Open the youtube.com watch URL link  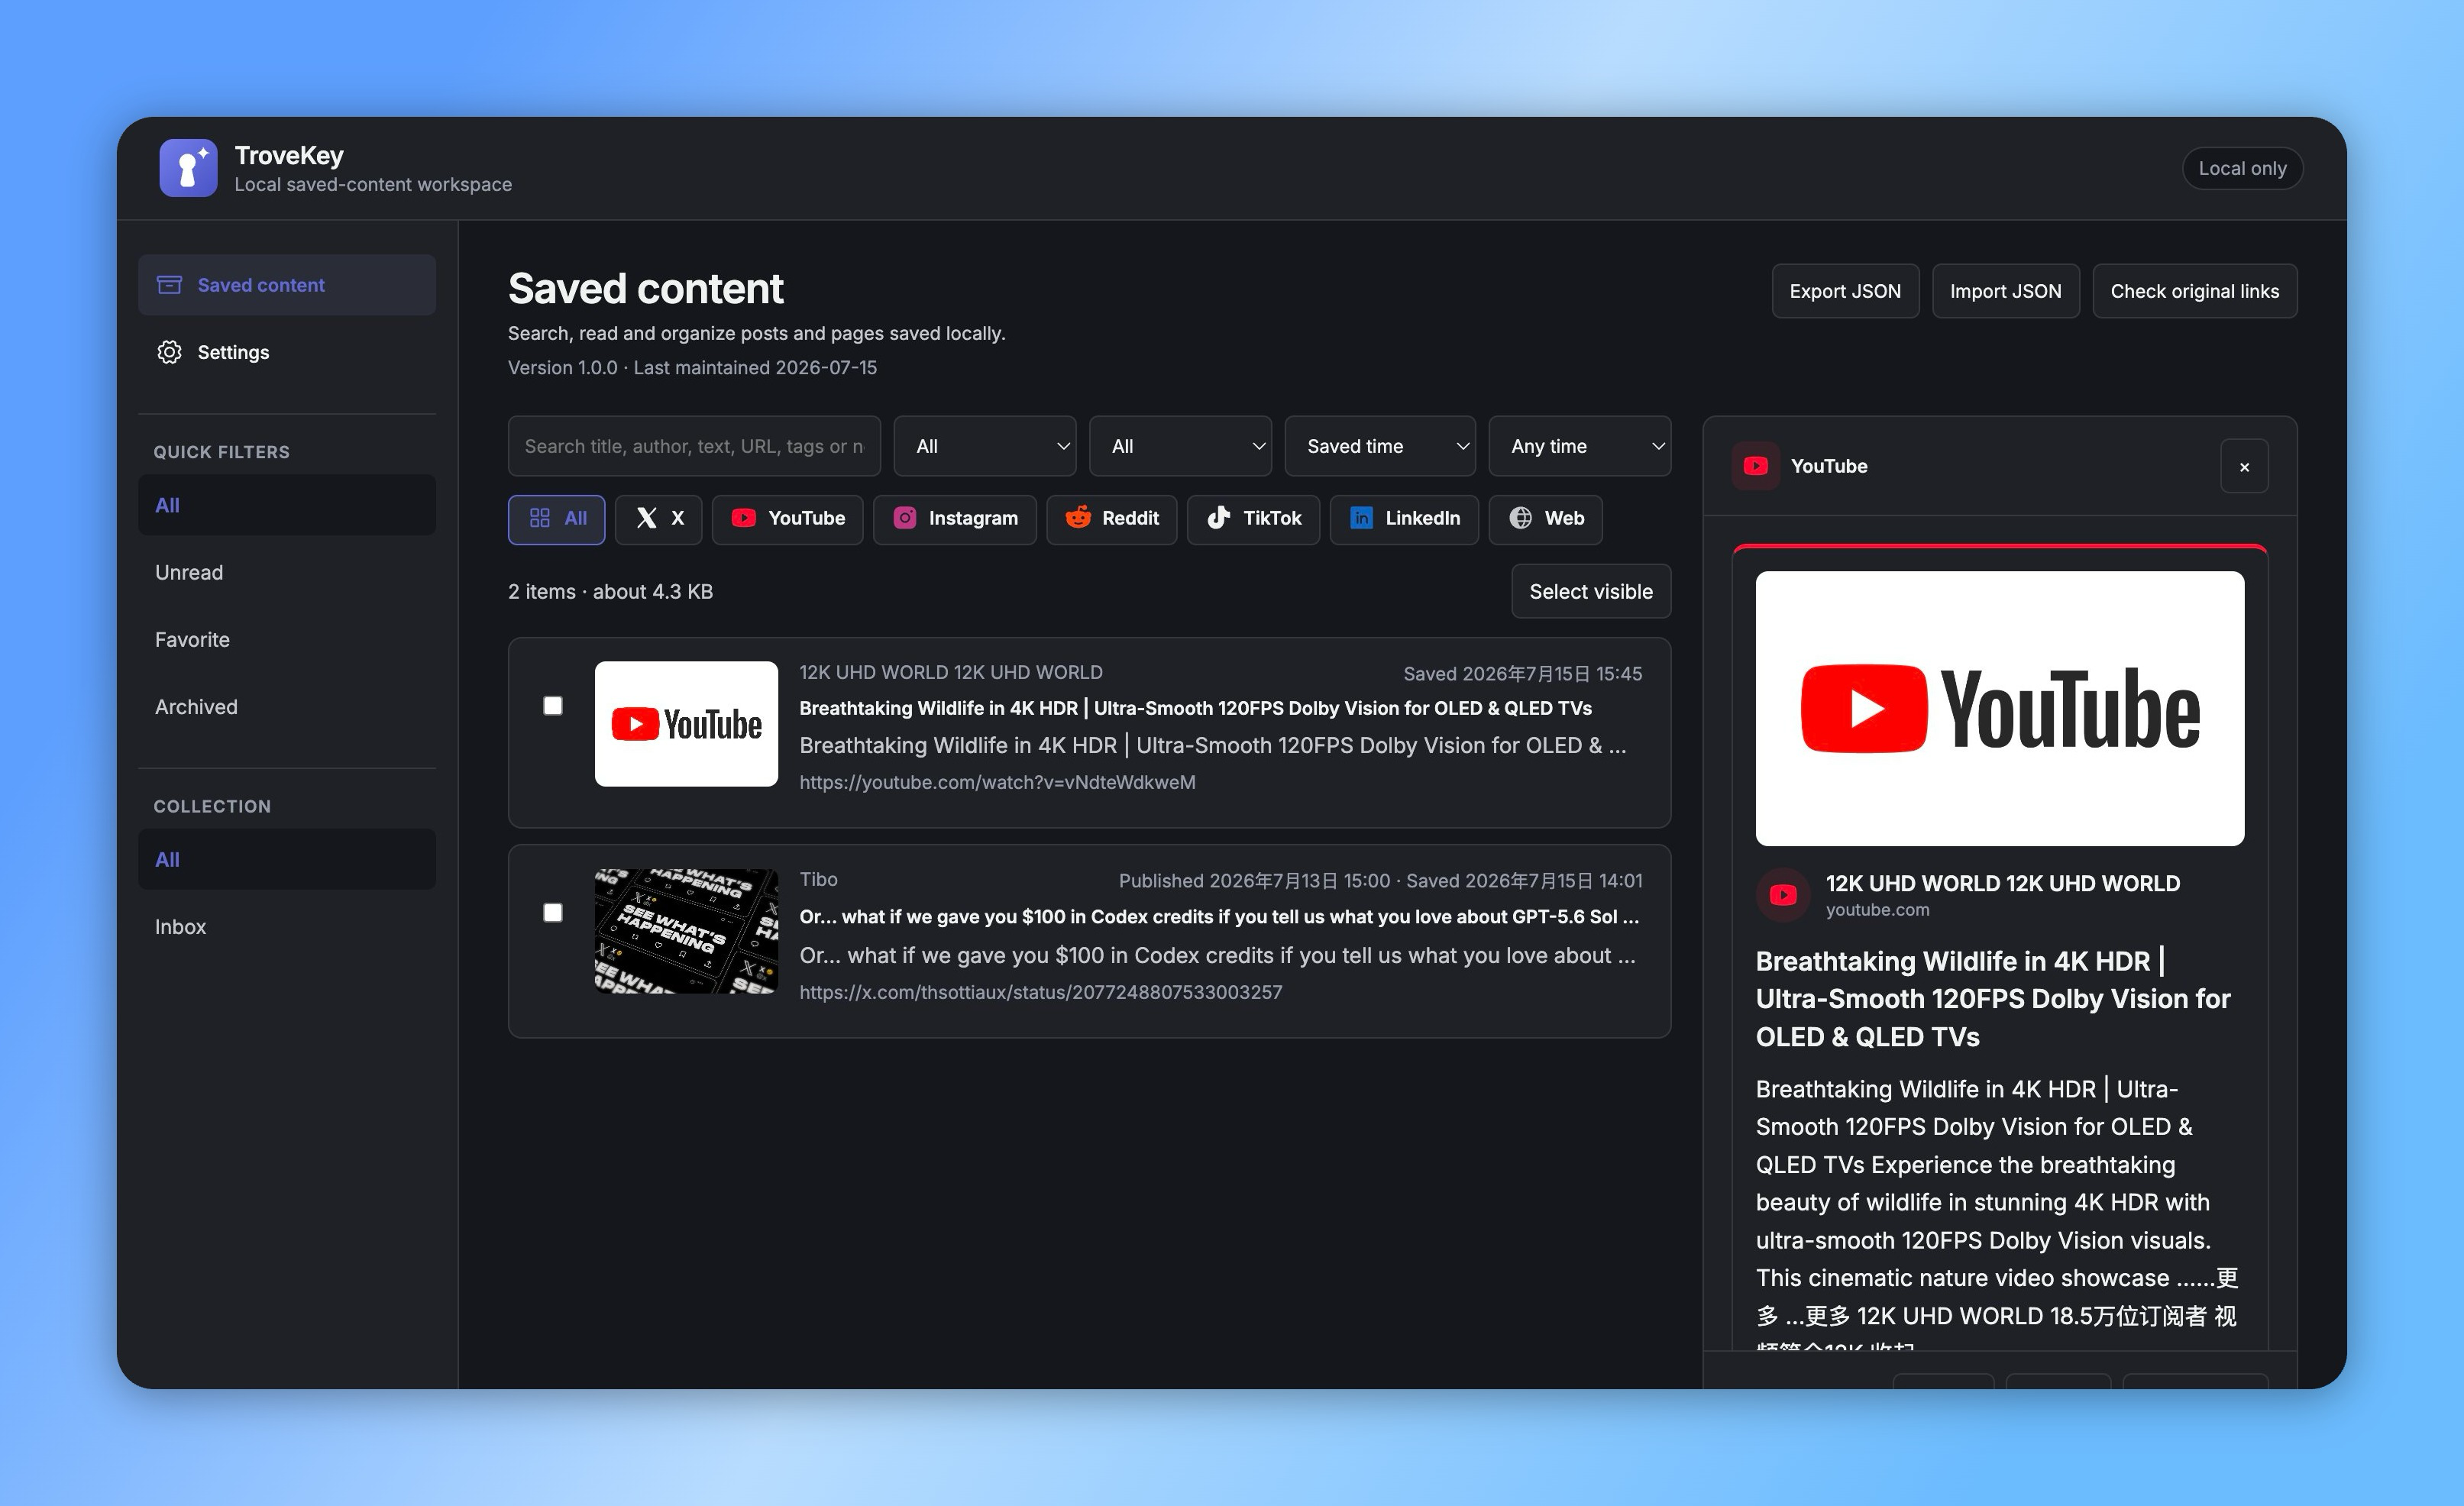pos(997,782)
